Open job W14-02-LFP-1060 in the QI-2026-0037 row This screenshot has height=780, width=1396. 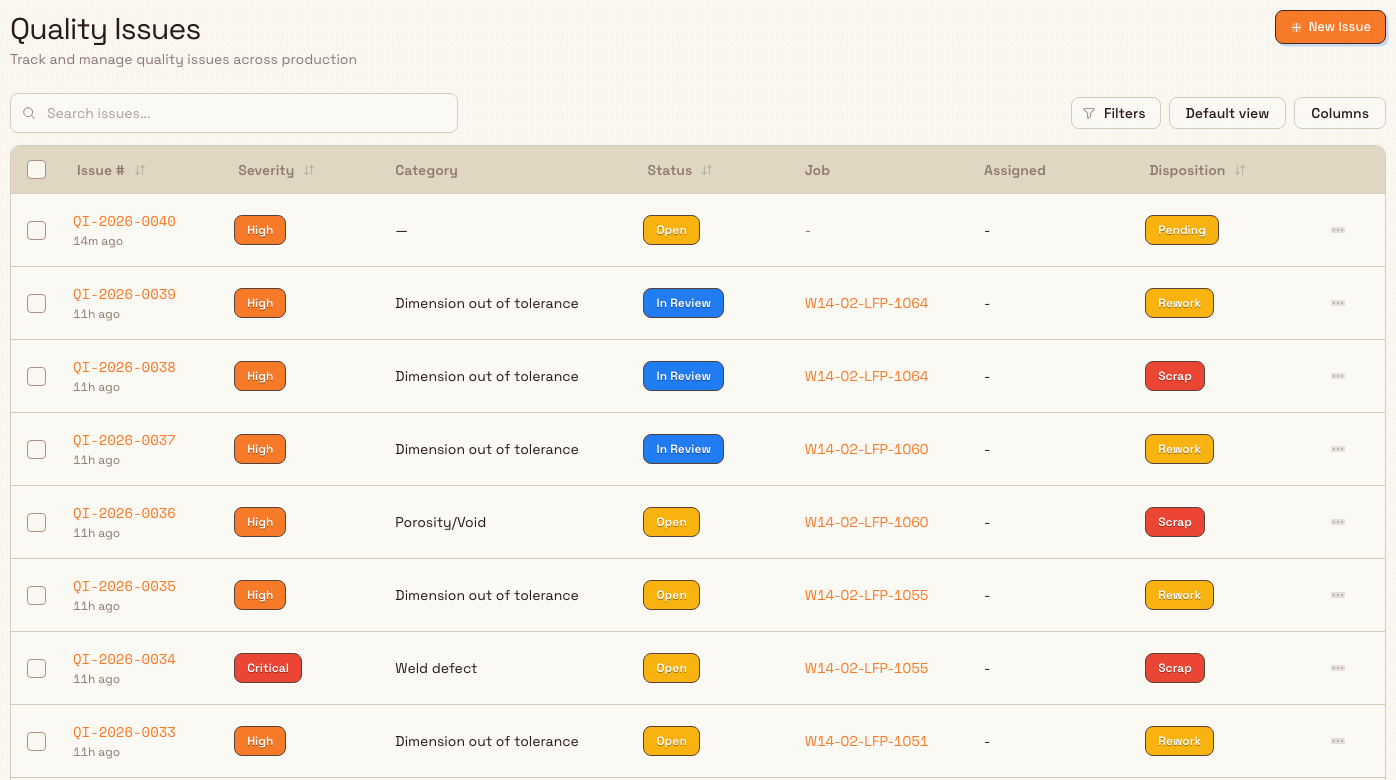(x=866, y=449)
